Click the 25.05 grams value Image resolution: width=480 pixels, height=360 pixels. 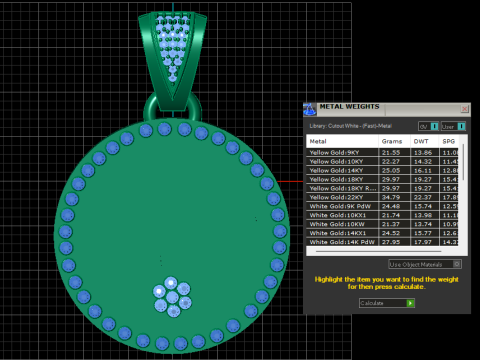[391, 170]
